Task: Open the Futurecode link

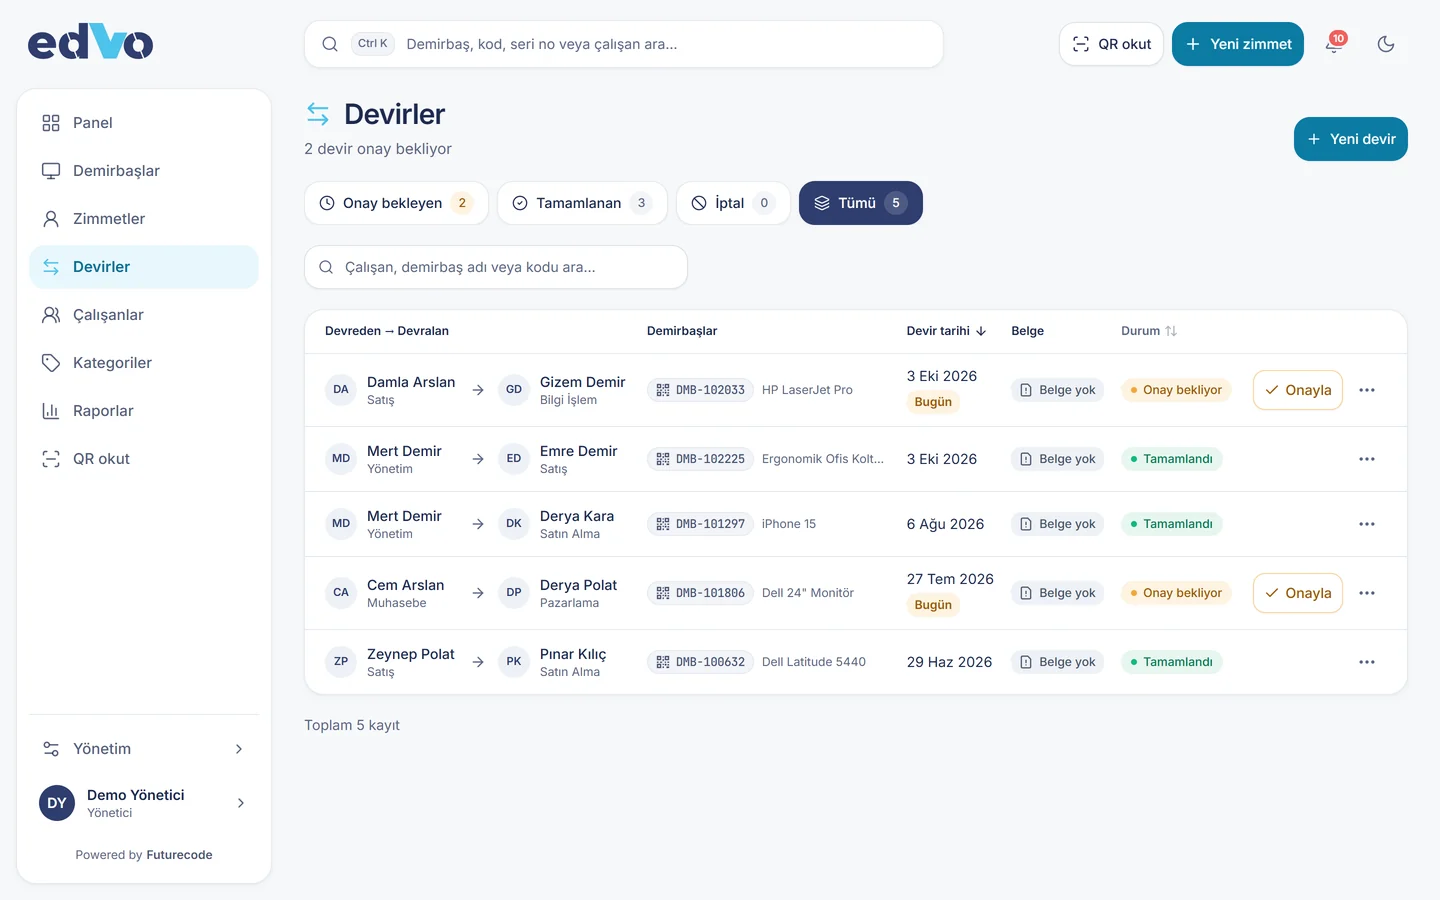Action: pyautogui.click(x=179, y=855)
